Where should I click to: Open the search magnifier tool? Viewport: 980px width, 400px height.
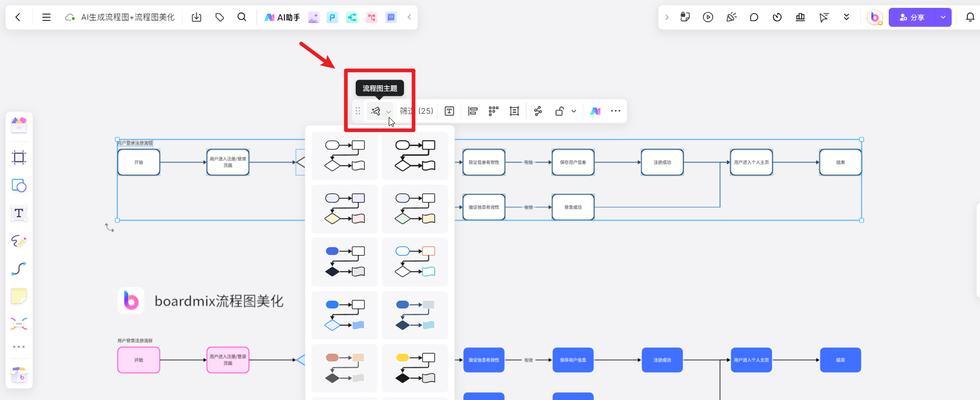coord(242,17)
